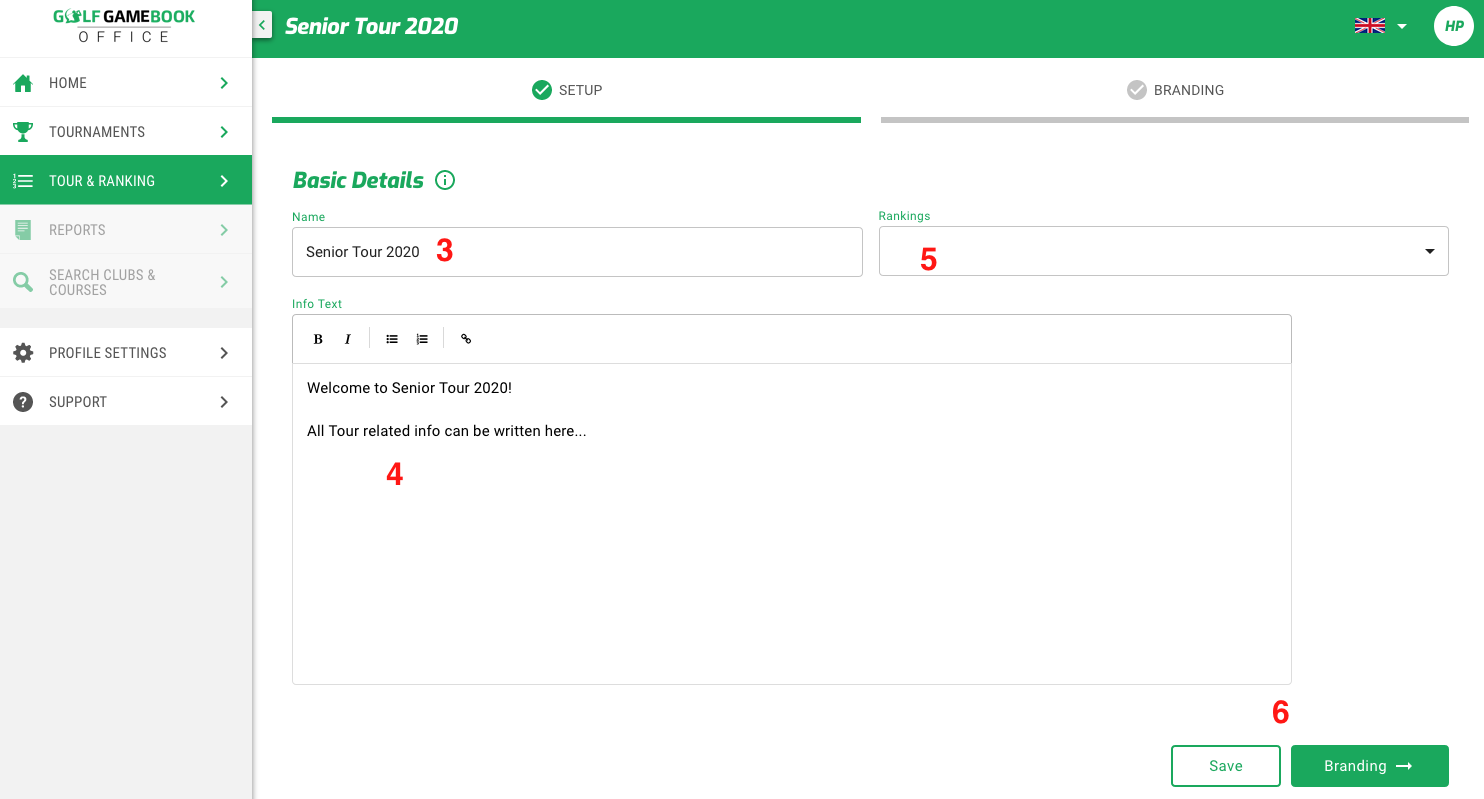Click the Senior Tour 2020 page title
The width and height of the screenshot is (1484, 799).
(371, 26)
